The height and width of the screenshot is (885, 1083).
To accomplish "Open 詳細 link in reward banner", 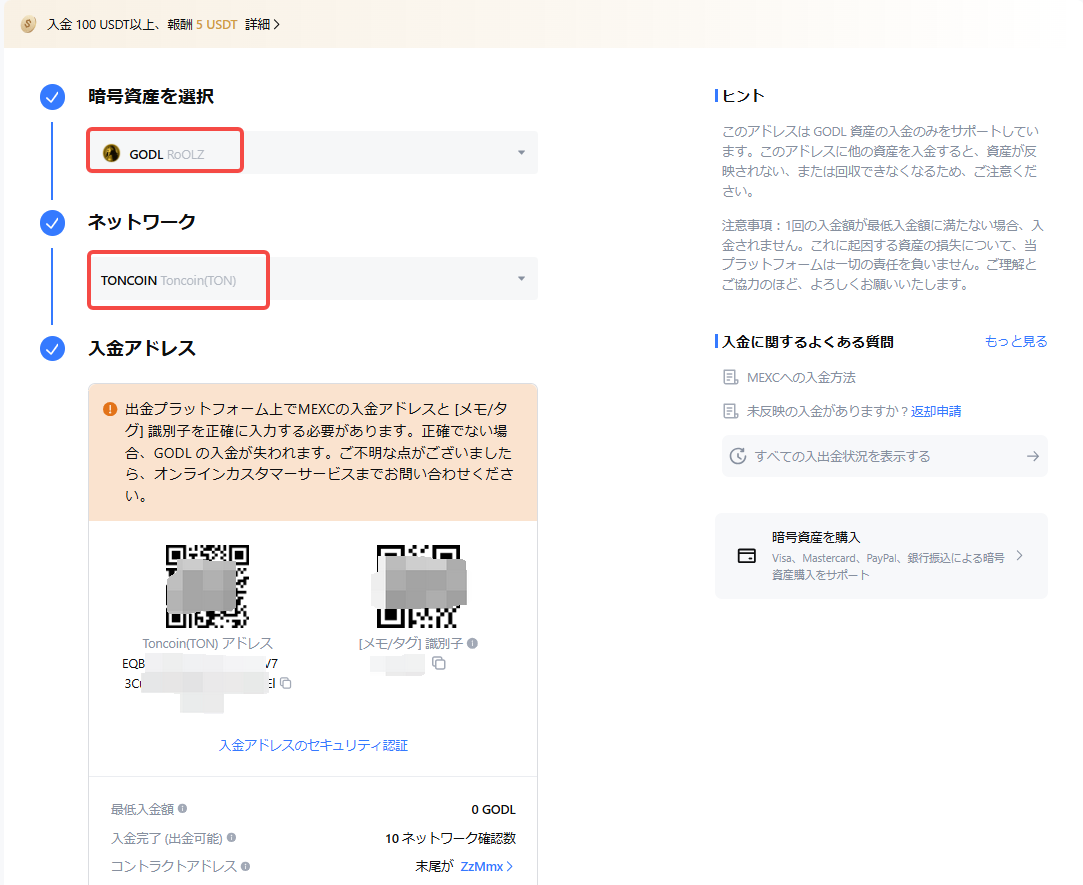I will (x=262, y=24).
